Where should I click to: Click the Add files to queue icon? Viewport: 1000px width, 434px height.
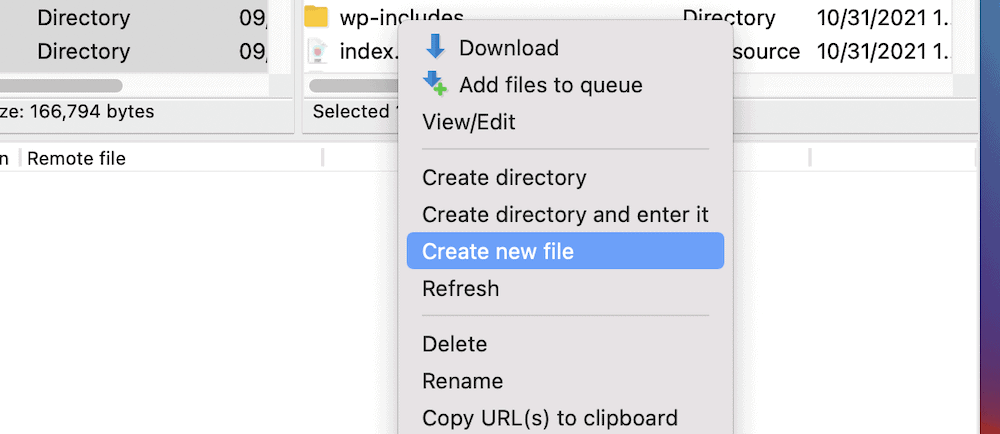[x=436, y=84]
